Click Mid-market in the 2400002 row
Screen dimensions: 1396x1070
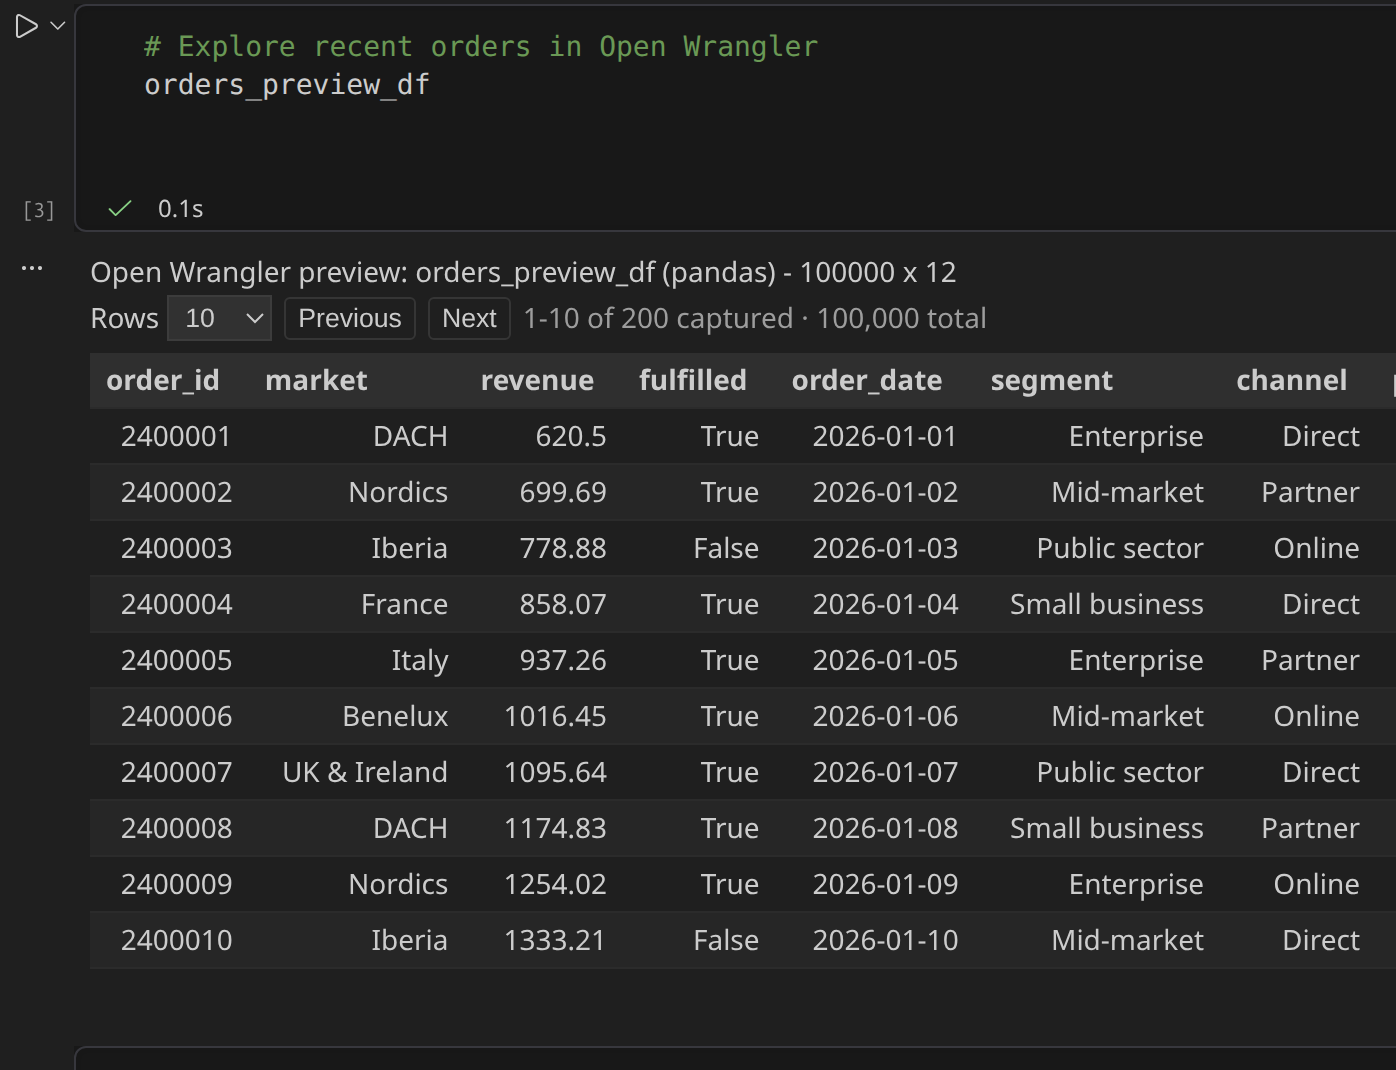(x=1128, y=492)
